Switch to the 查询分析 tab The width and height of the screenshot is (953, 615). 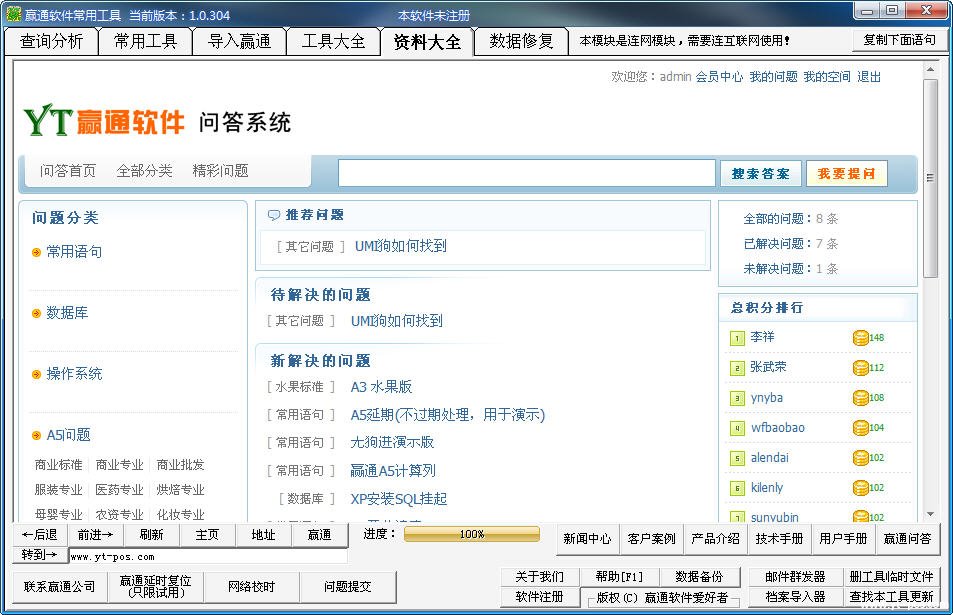pyautogui.click(x=51, y=41)
